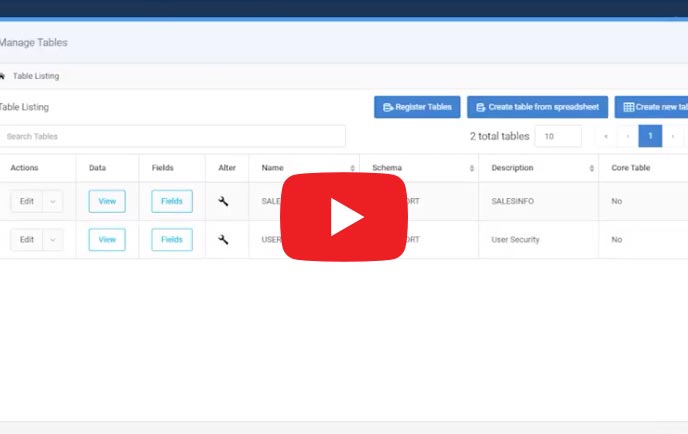Select page 1 in pagination
688x434 pixels.
pos(650,136)
